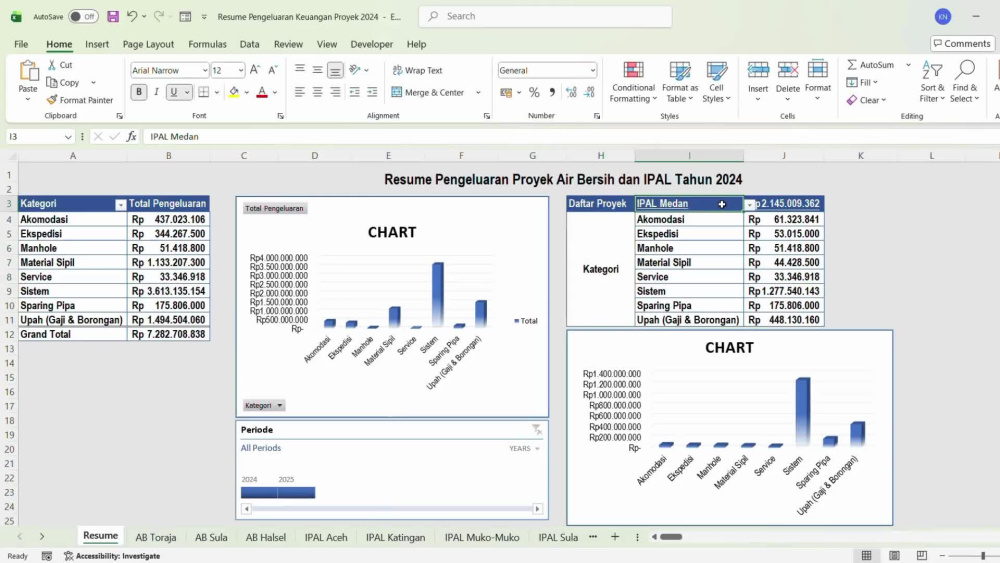Click Insert cells icon

(758, 70)
